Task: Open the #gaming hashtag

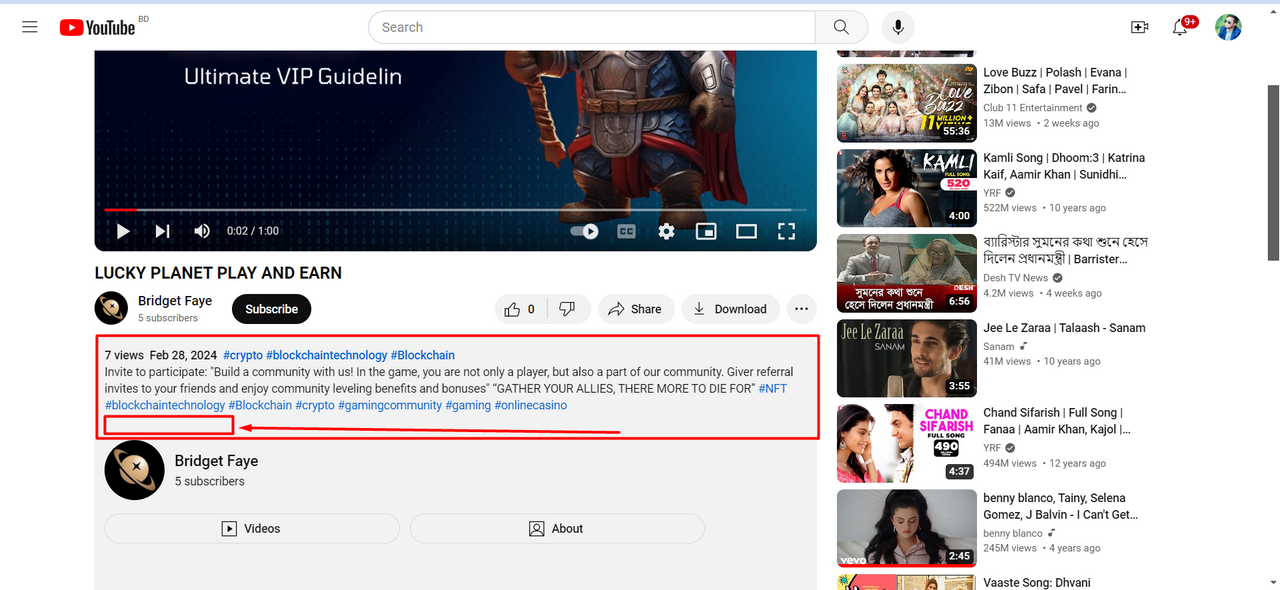Action: (468, 405)
